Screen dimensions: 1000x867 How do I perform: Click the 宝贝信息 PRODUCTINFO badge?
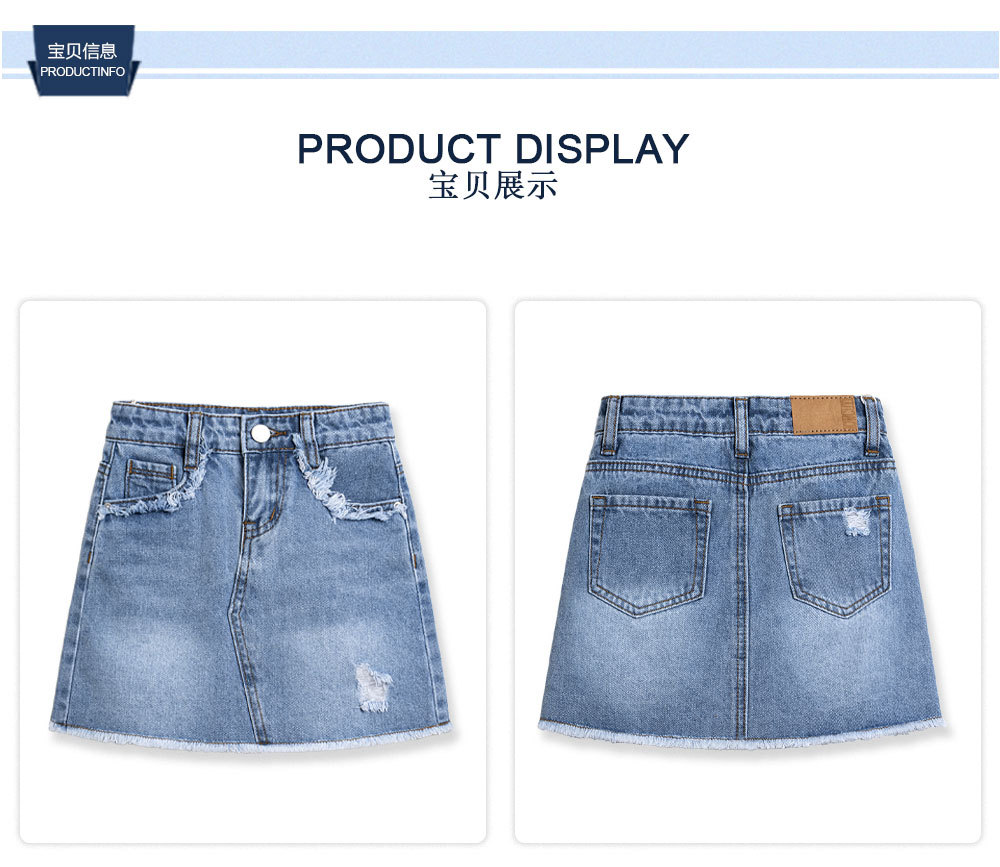pyautogui.click(x=83, y=61)
